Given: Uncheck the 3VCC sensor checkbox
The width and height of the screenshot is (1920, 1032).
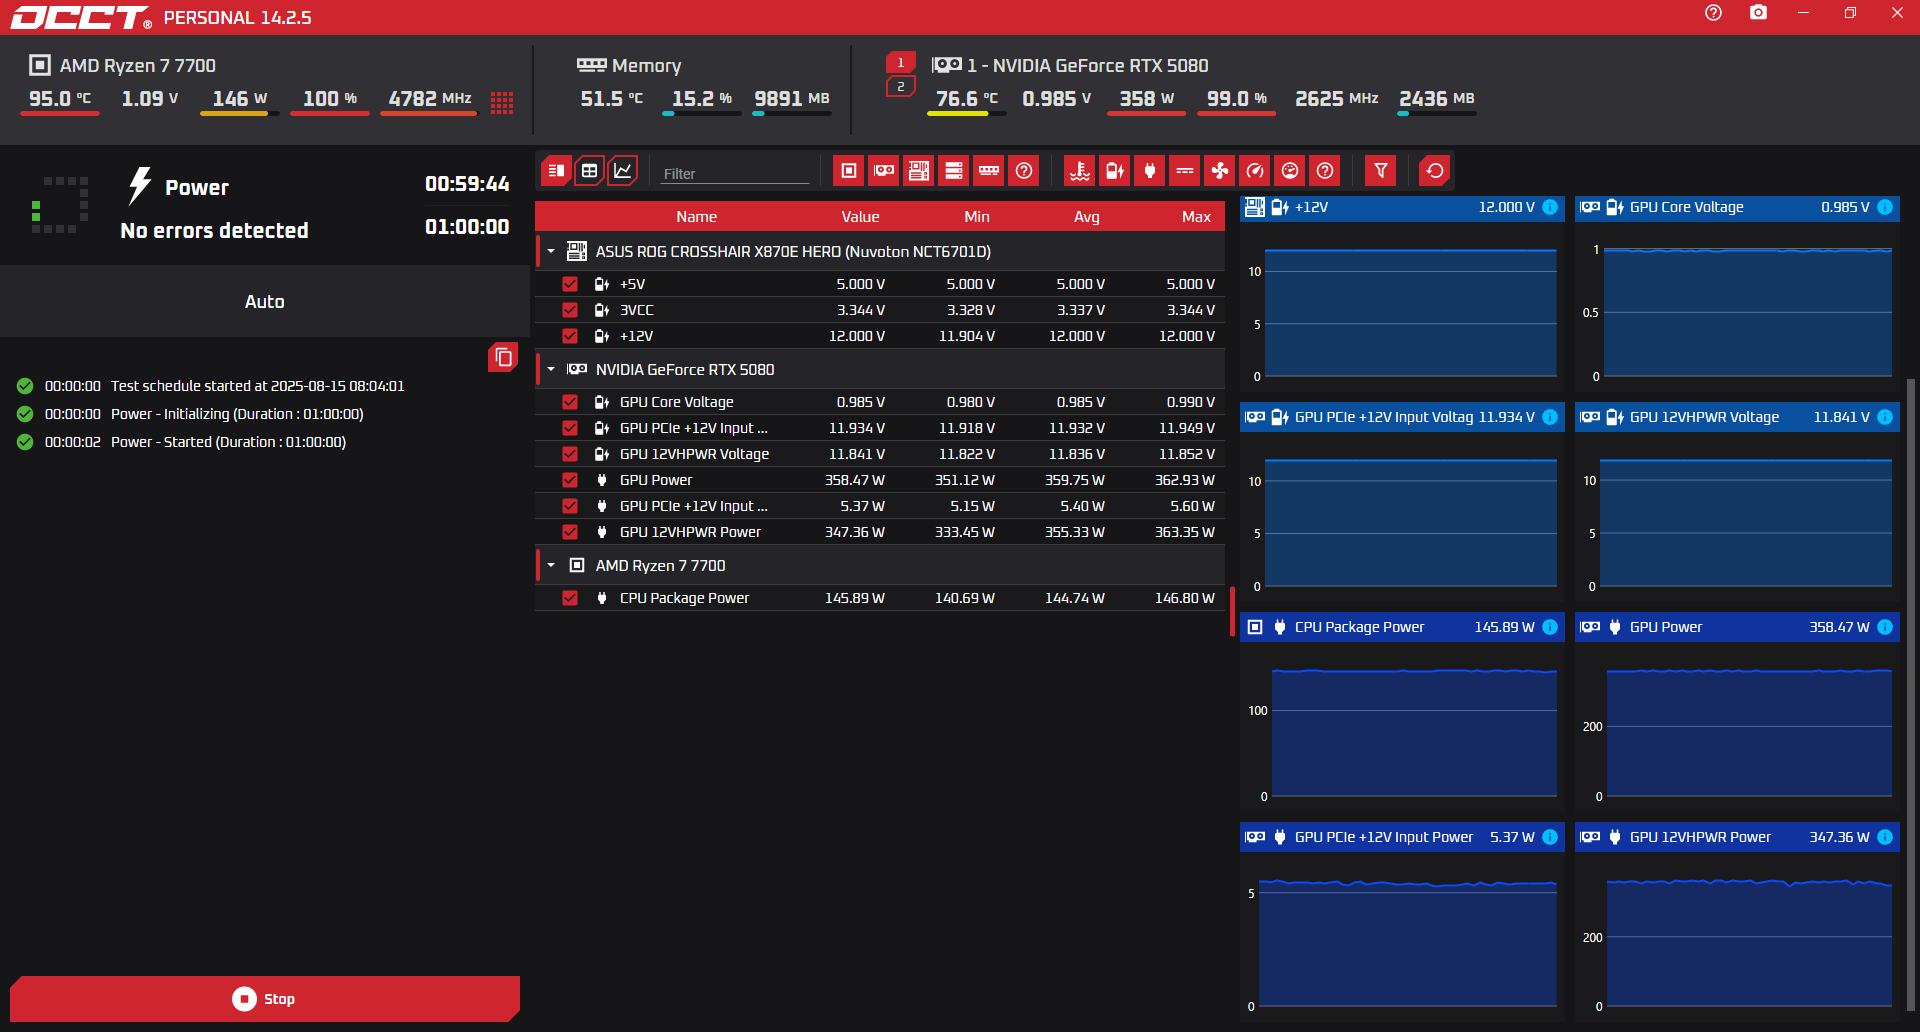Looking at the screenshot, I should [x=570, y=310].
